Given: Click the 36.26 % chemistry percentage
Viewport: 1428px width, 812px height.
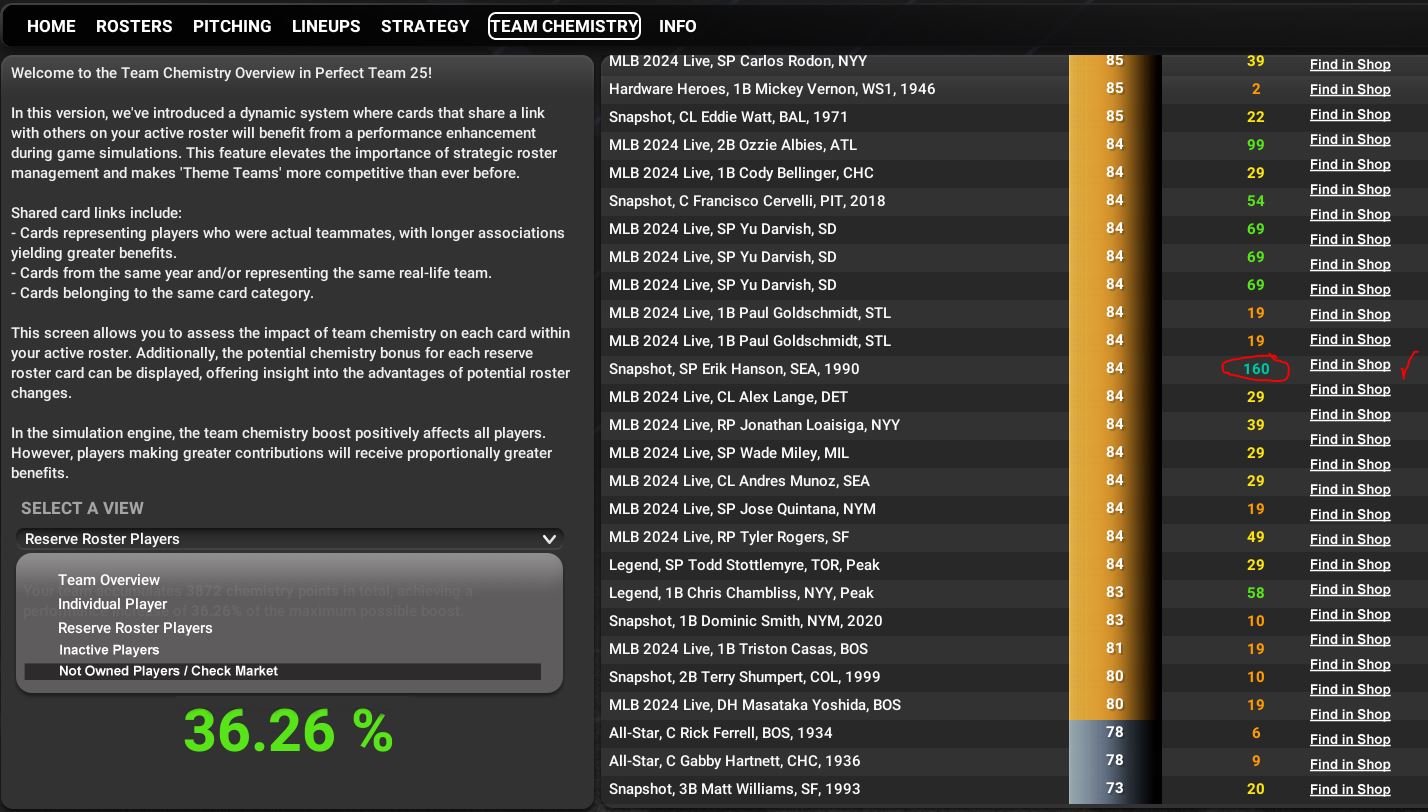Looking at the screenshot, I should 288,731.
